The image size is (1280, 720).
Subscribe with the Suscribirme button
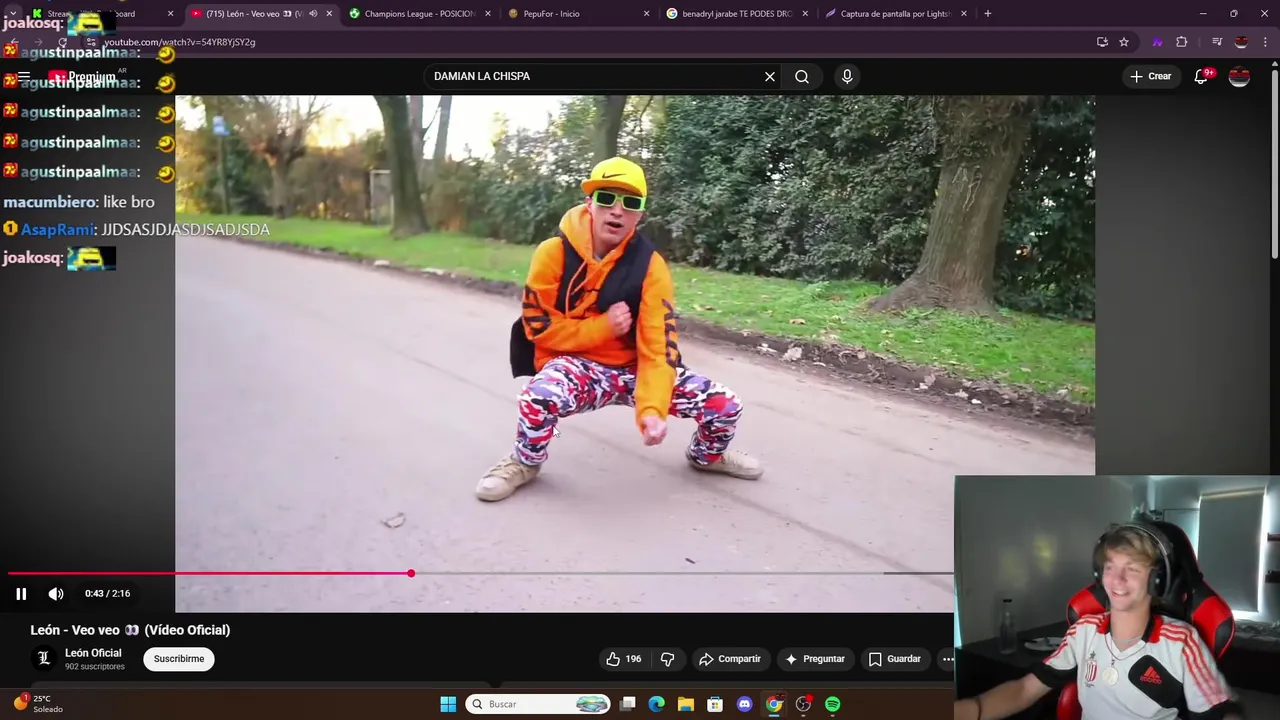click(x=179, y=659)
